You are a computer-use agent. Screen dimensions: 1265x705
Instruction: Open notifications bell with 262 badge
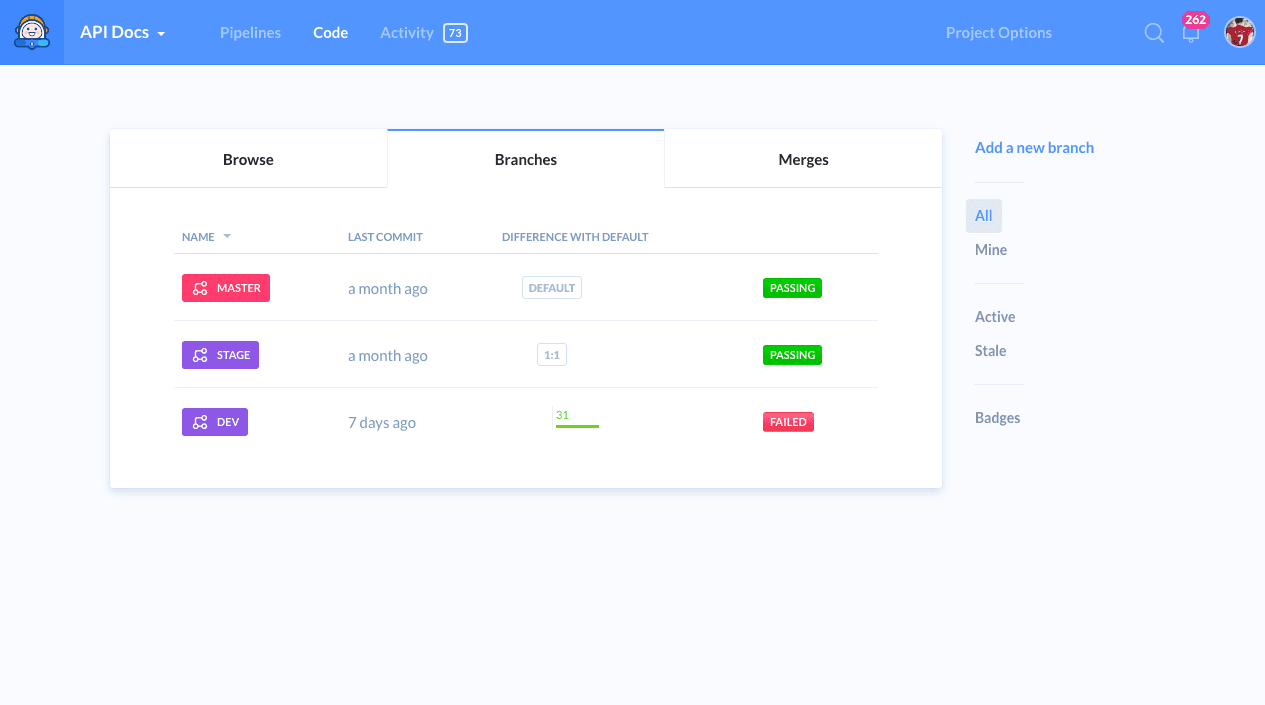1191,33
